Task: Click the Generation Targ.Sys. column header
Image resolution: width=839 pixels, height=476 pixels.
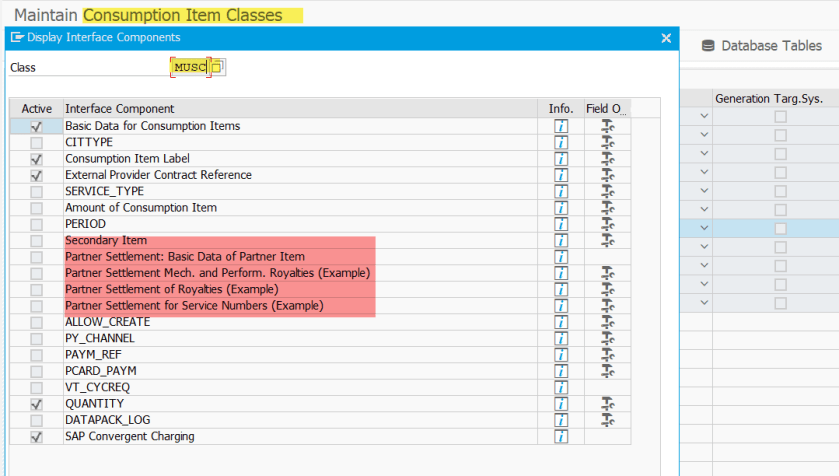Action: click(769, 98)
